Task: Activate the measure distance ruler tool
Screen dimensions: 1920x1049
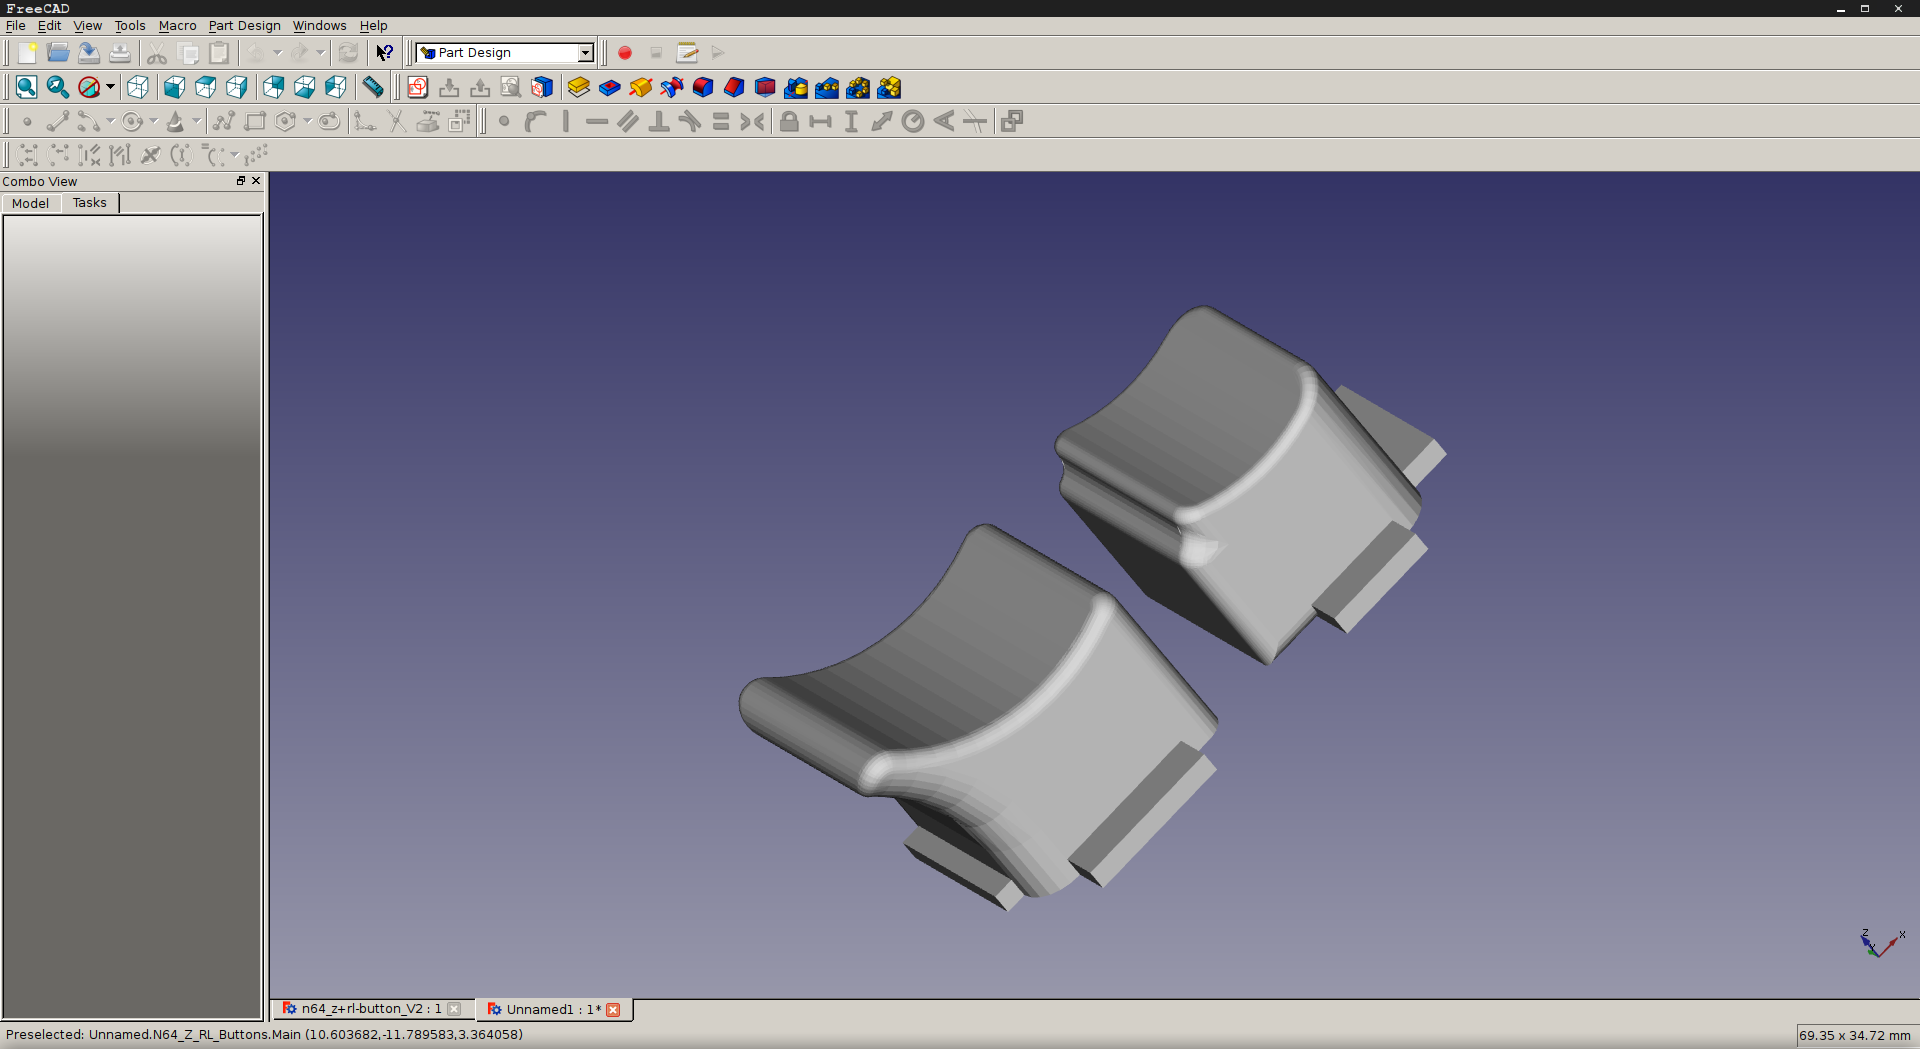Action: point(373,88)
